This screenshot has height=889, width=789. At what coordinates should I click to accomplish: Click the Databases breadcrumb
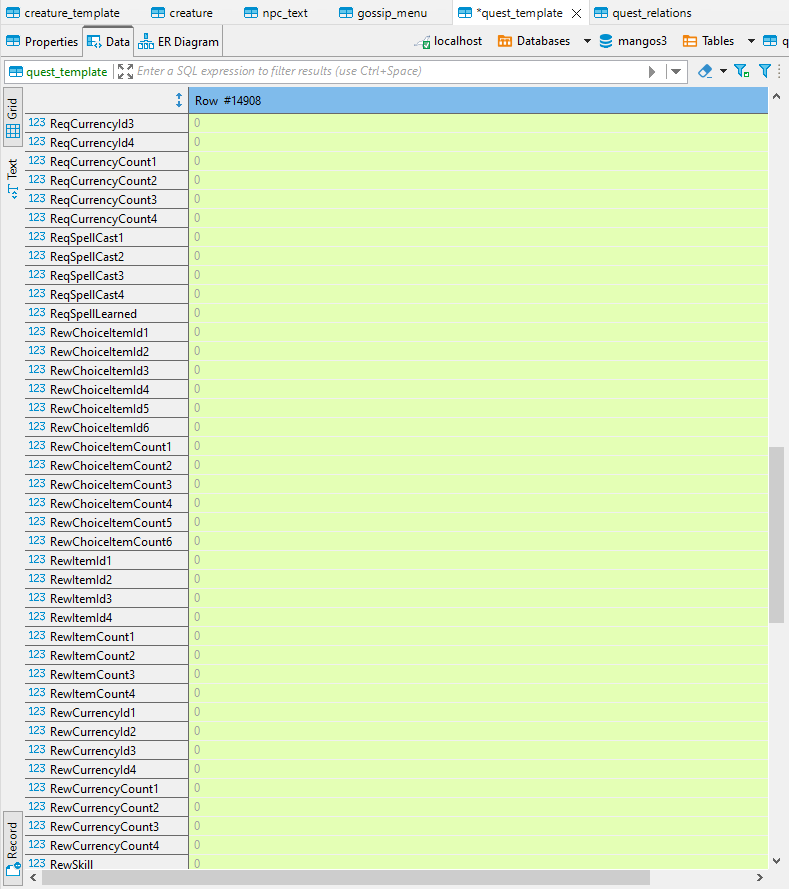point(534,41)
